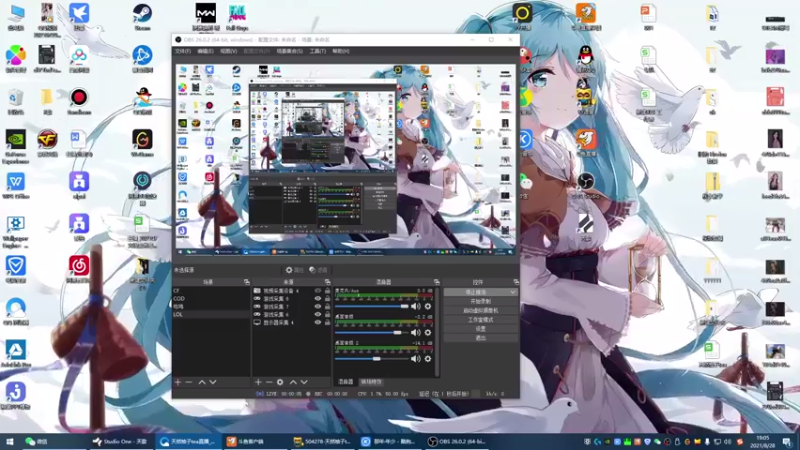Viewport: 800px width, 450px height.
Task: Toggle lock on 显示器采集 4 source
Action: [x=328, y=322]
